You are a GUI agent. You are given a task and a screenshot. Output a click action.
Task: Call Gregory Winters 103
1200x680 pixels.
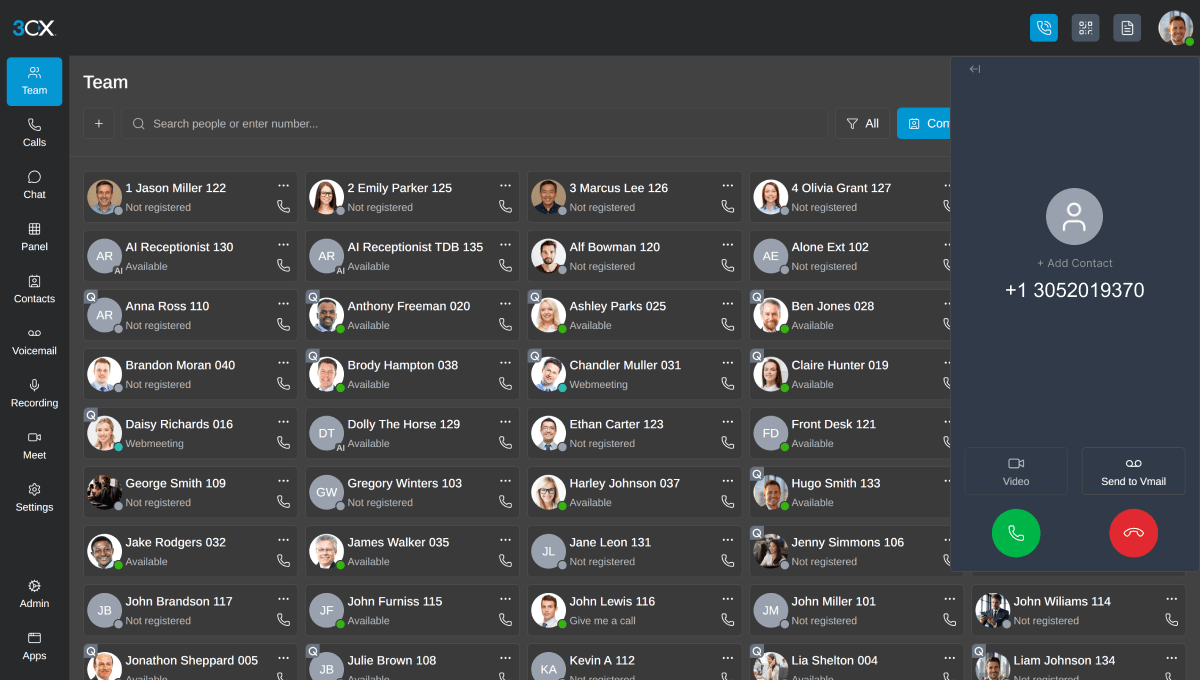pos(505,502)
